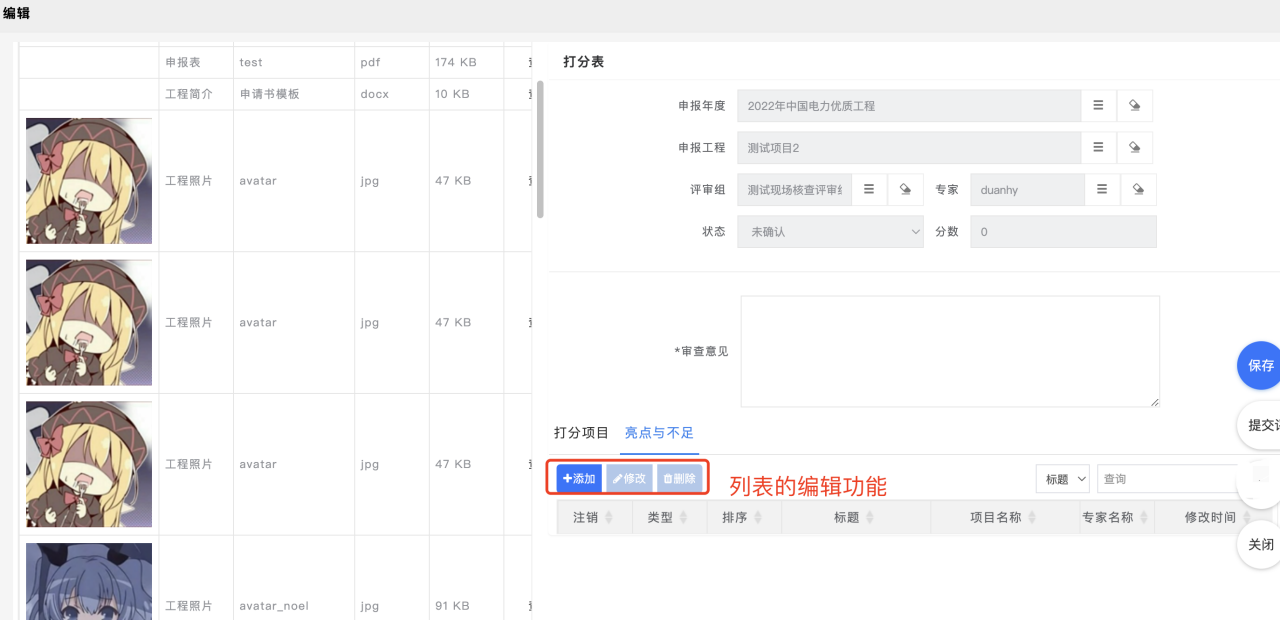Screen dimensions: 1280x620
Task: Open the 标题 search-field selector
Action: [1062, 479]
